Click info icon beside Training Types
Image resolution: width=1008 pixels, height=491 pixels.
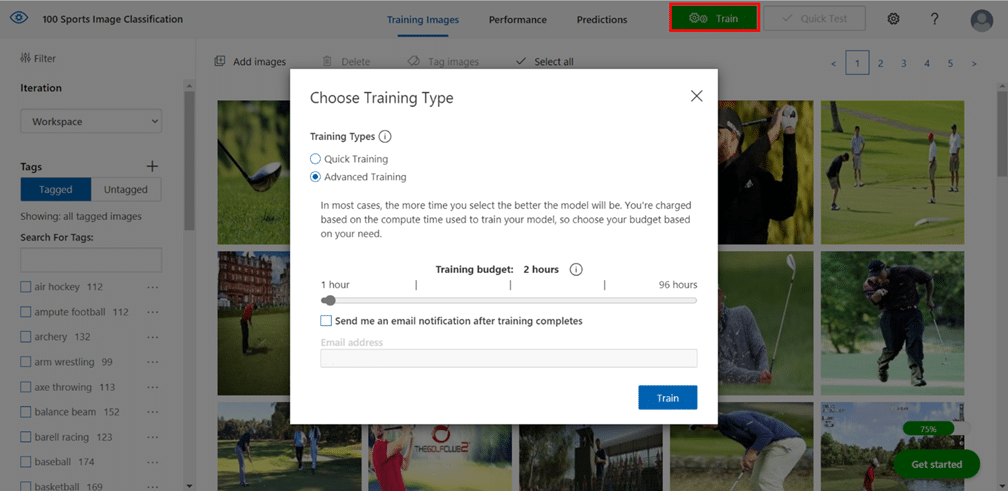pyautogui.click(x=385, y=137)
